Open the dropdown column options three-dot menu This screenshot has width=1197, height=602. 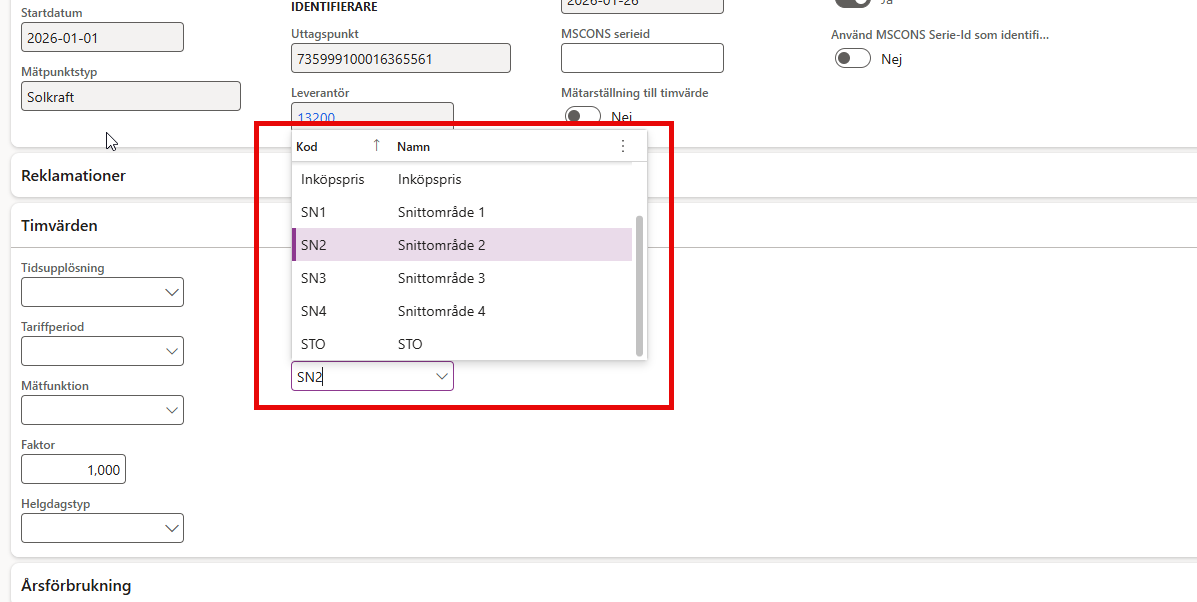(623, 146)
